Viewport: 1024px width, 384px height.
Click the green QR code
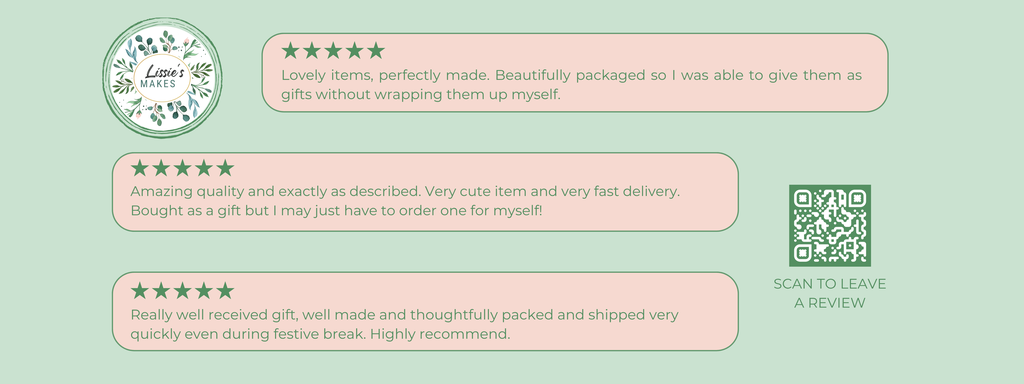click(829, 225)
